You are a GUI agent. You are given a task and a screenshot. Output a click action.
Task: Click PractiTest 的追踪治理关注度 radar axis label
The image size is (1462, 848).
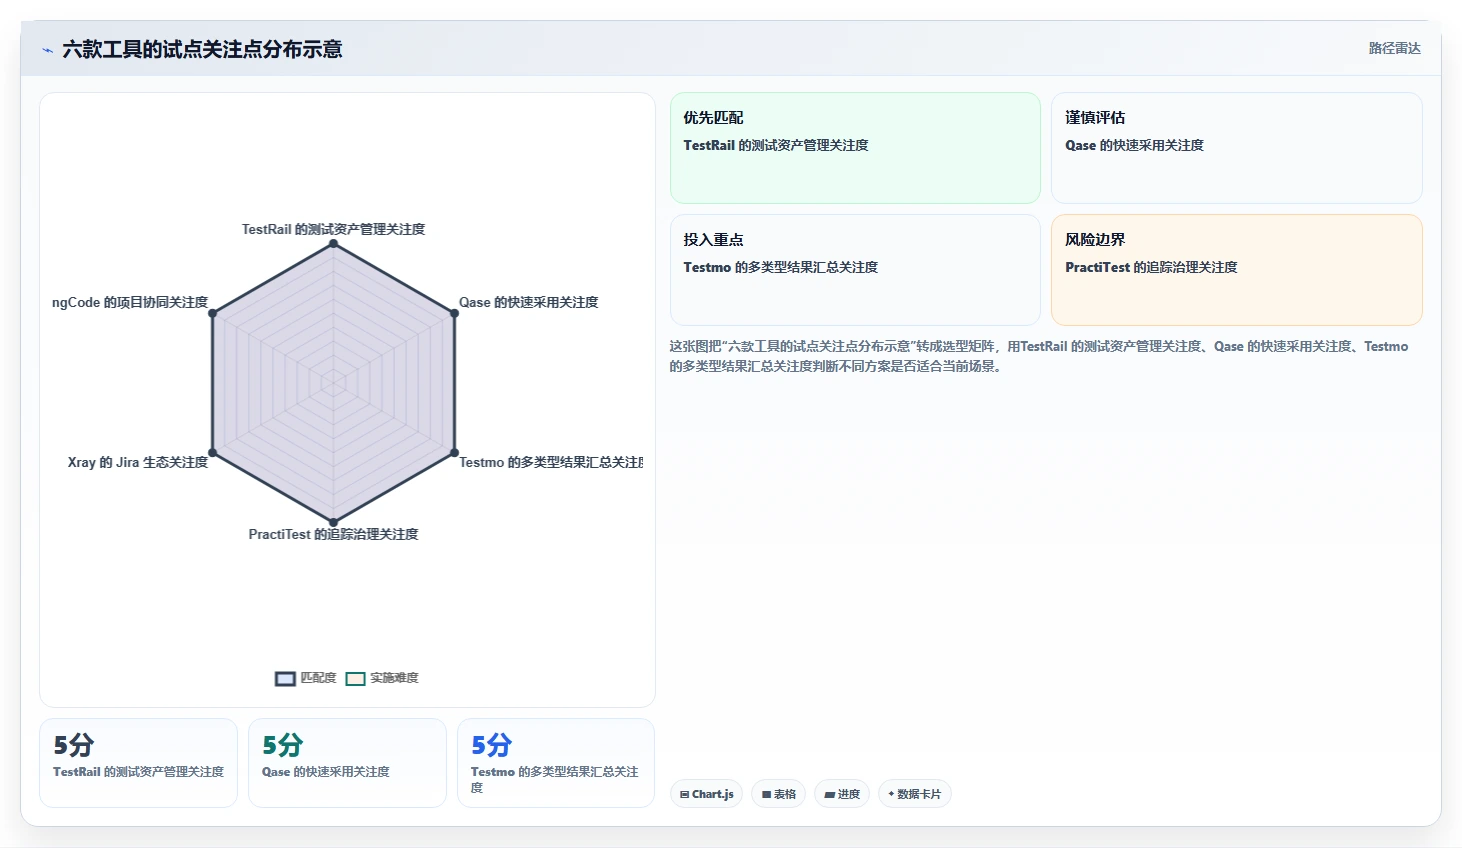pos(333,534)
